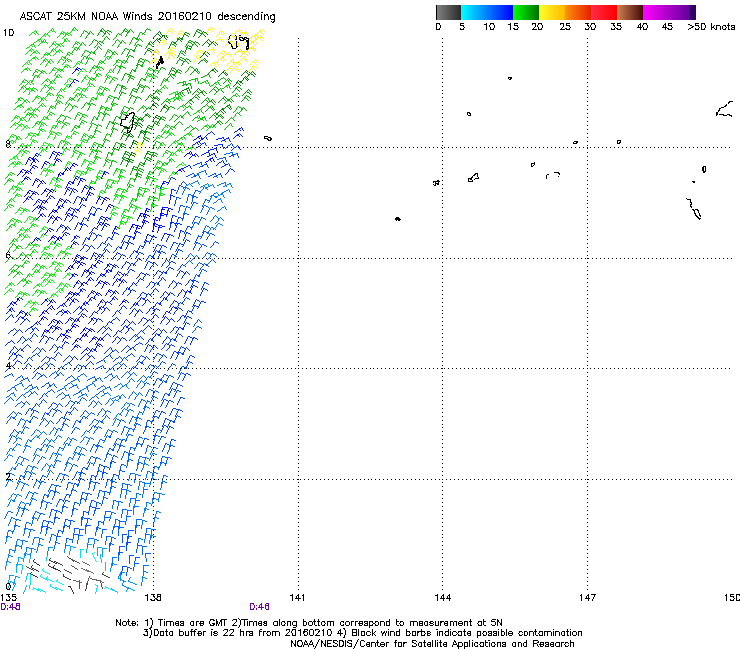This screenshot has height=650, width=740.
Task: Click the chart title 'ASCAT 25KM NOAA Winds 20160210 descending'
Action: [x=147, y=16]
